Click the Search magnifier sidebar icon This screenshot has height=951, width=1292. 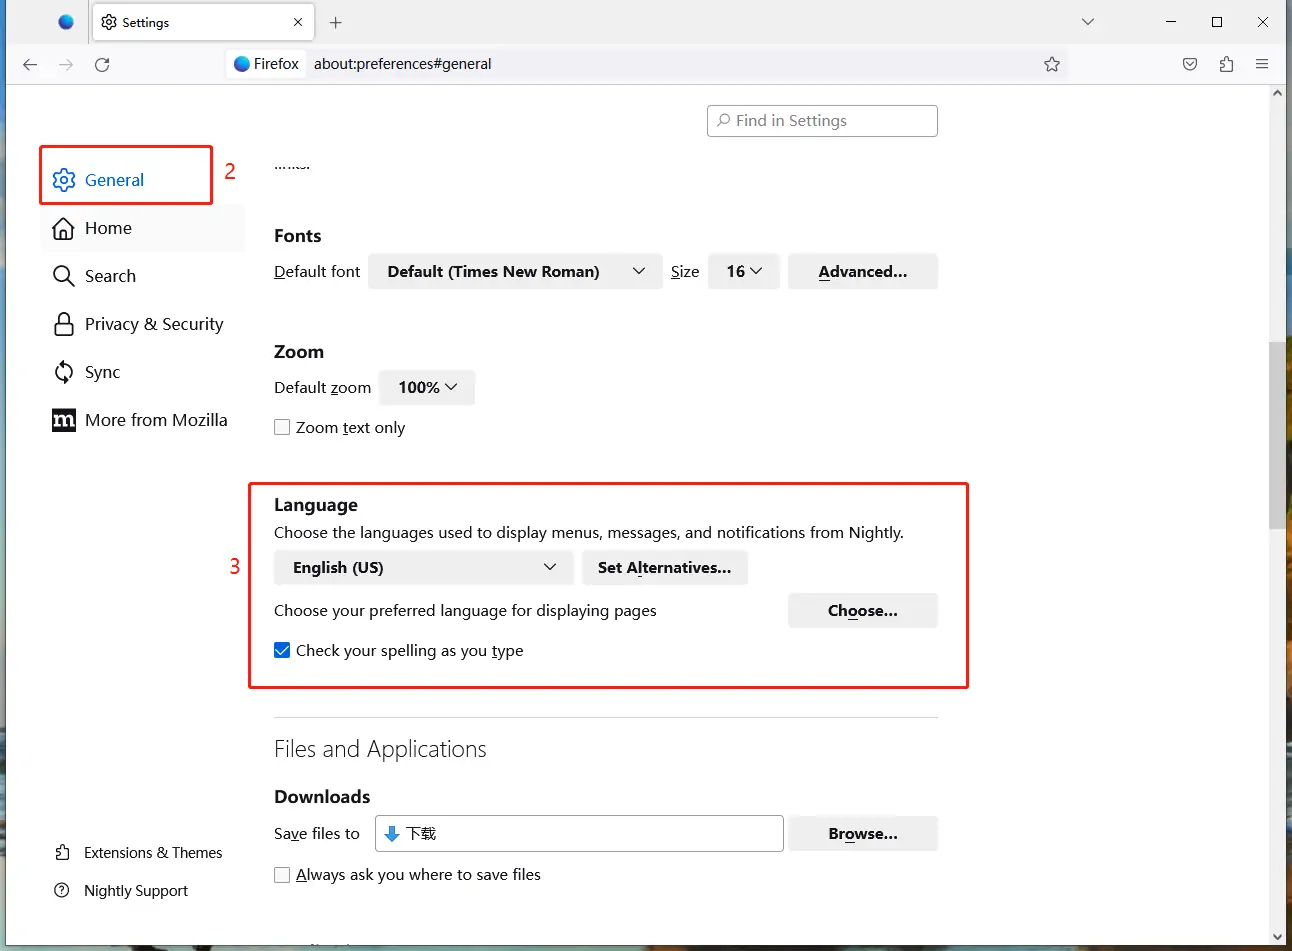(62, 276)
